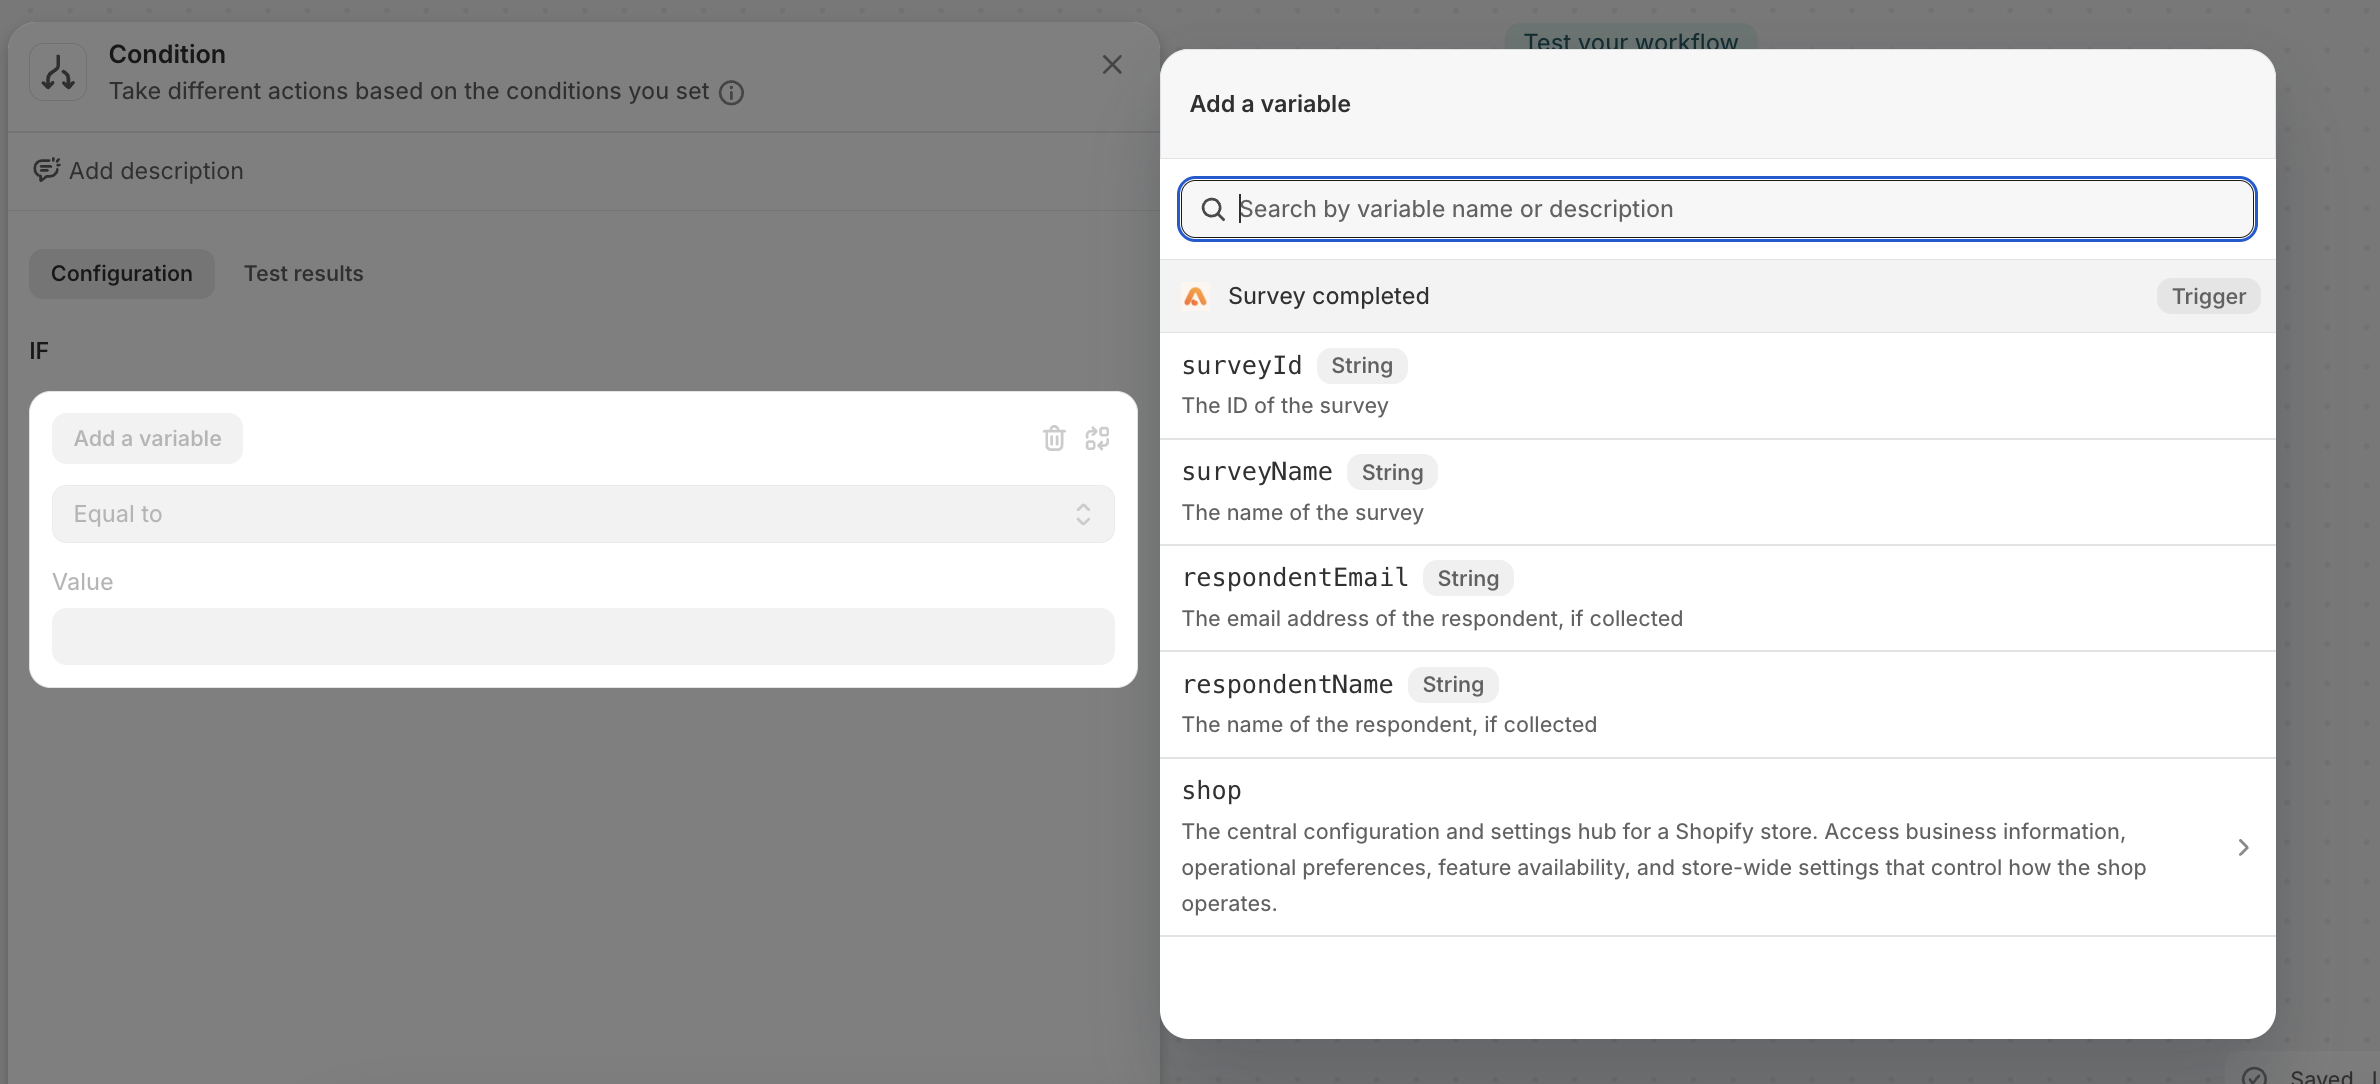Focus the variable search field
Screen dimensions: 2380x1084
click(1717, 209)
